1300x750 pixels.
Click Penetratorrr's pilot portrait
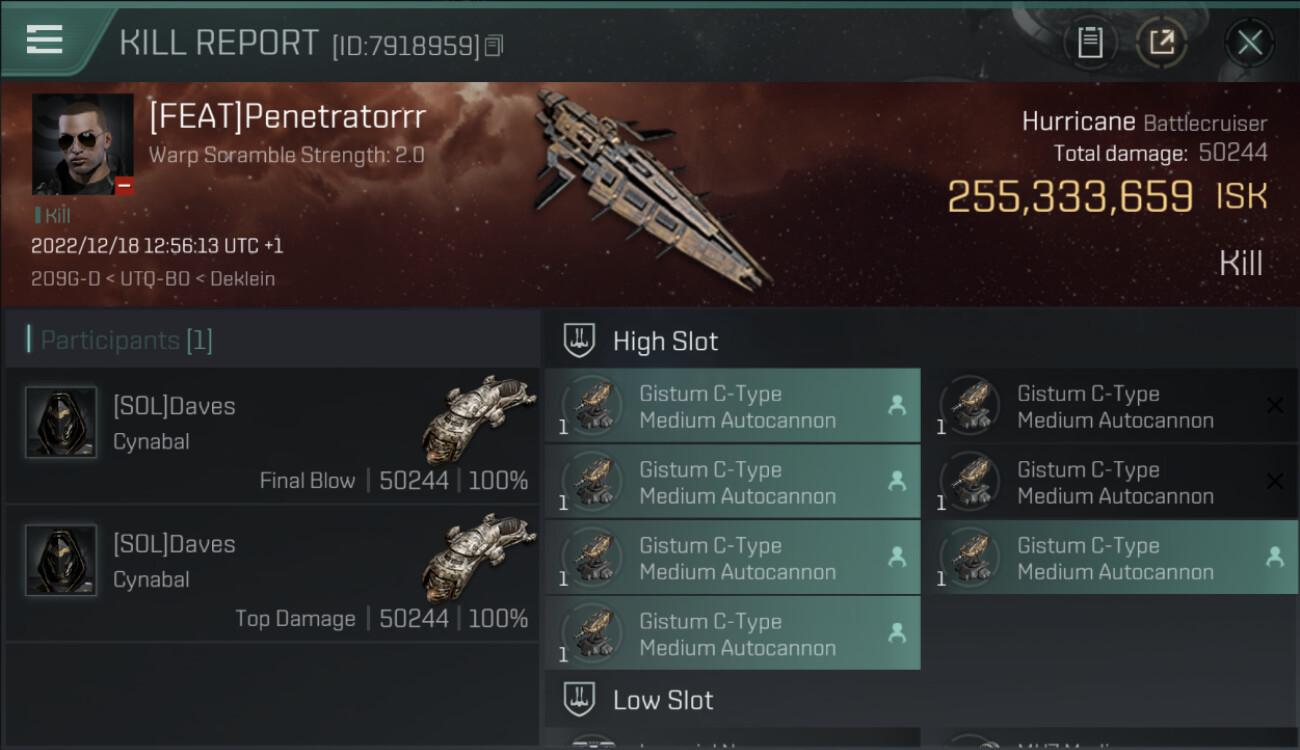pos(83,144)
